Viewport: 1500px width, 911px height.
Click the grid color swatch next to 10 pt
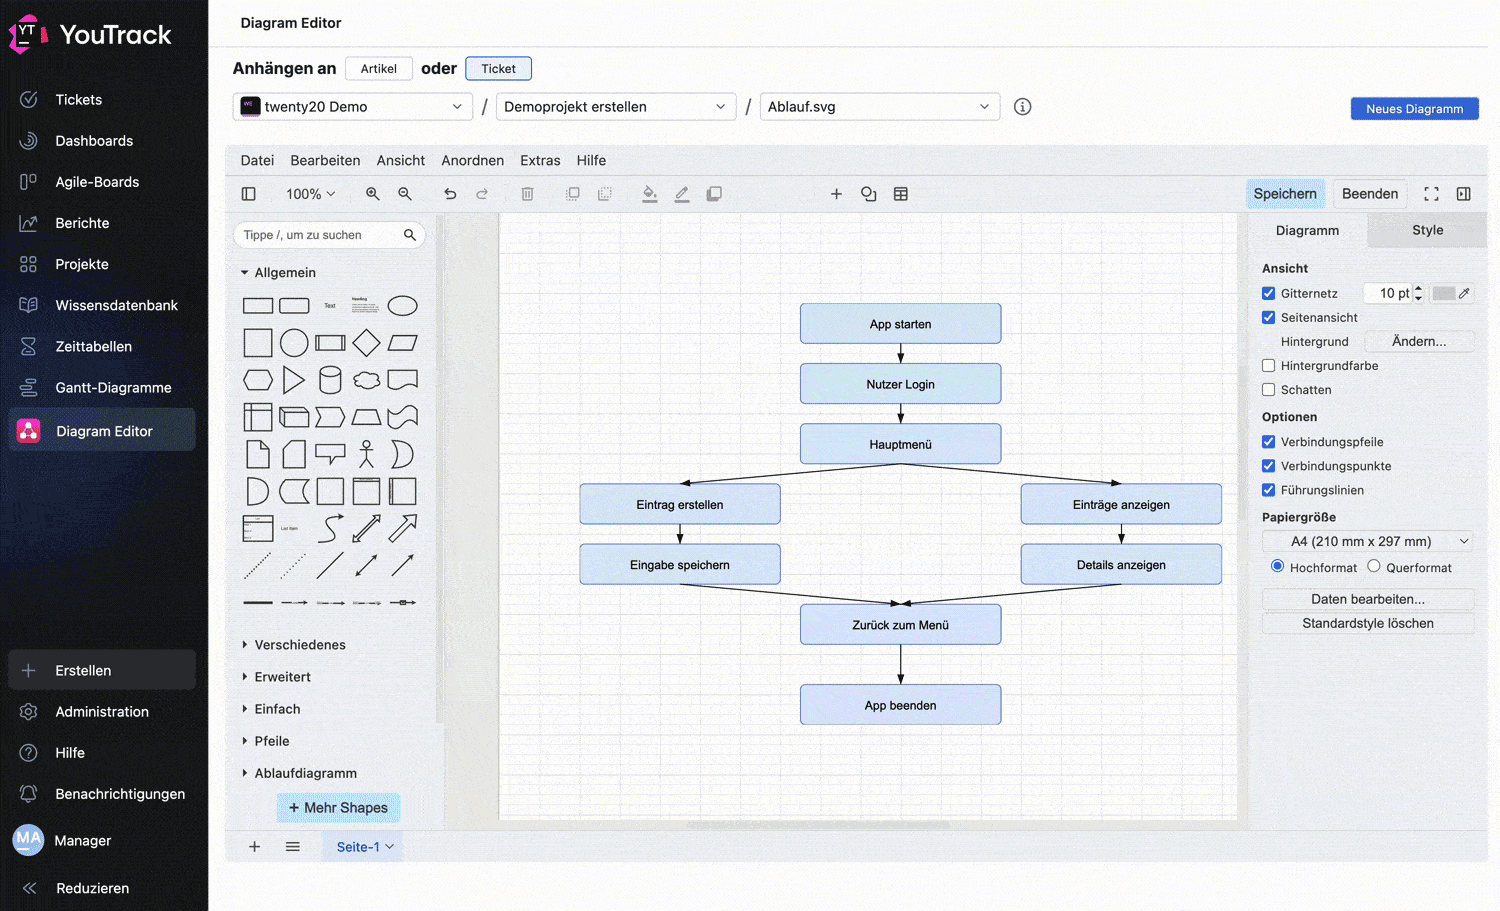[1443, 293]
